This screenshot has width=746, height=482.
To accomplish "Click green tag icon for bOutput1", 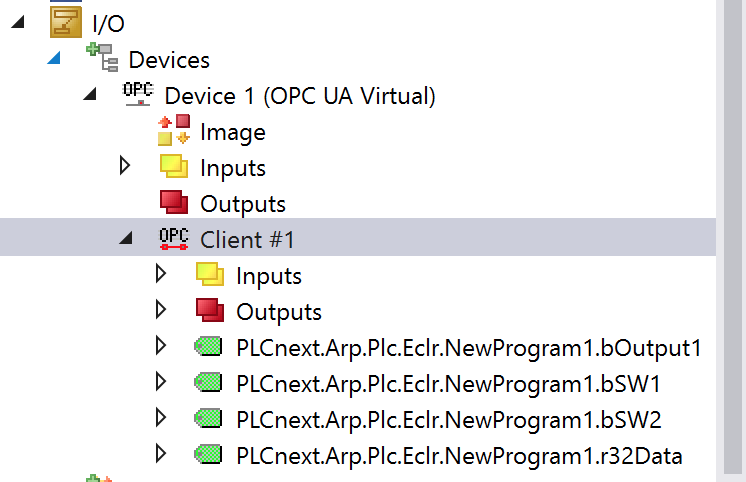I will click(x=208, y=346).
